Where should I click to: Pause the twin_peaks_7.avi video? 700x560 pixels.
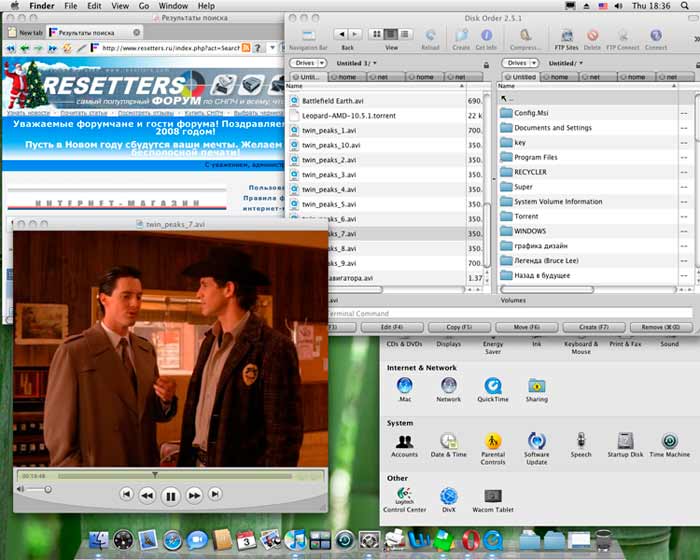(x=171, y=496)
